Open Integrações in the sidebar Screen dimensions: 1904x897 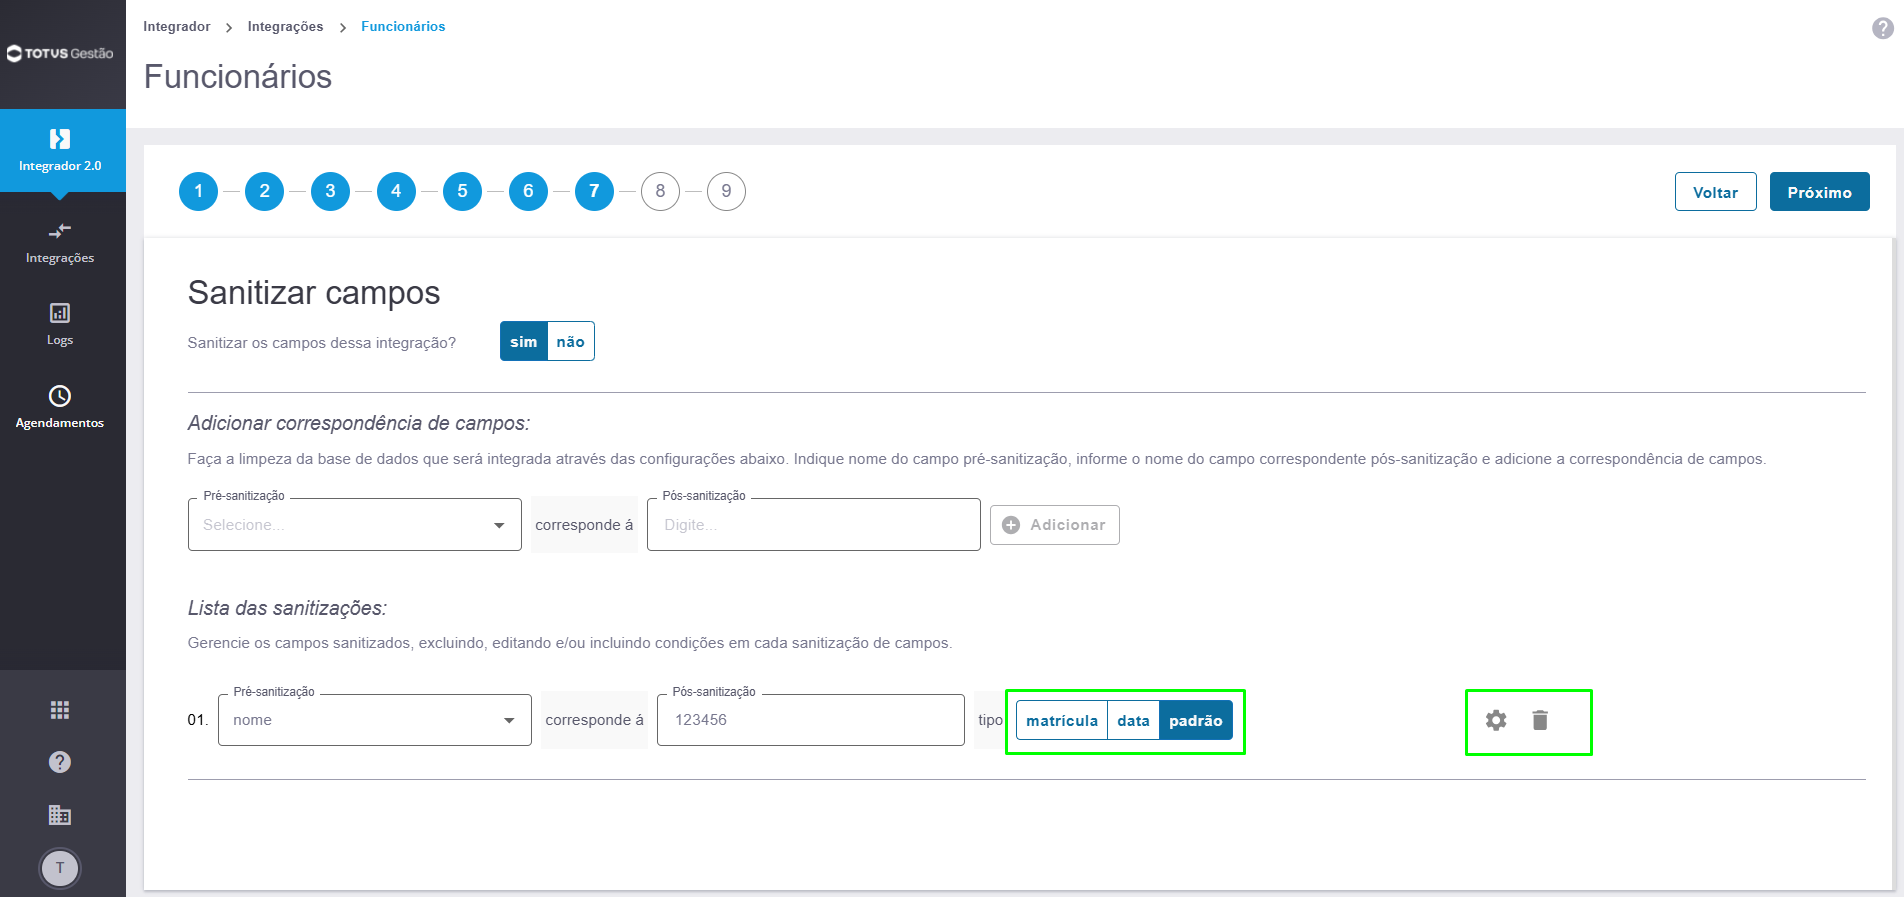pos(60,243)
